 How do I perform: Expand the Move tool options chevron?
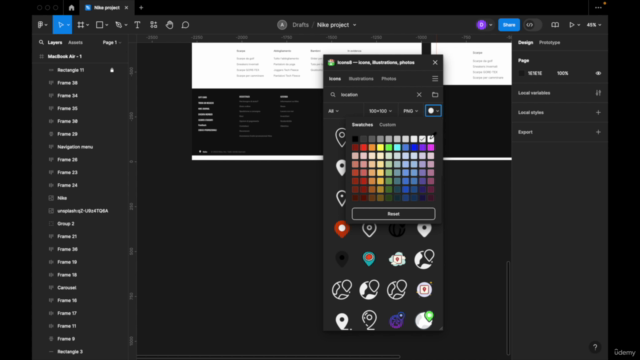pos(68,25)
